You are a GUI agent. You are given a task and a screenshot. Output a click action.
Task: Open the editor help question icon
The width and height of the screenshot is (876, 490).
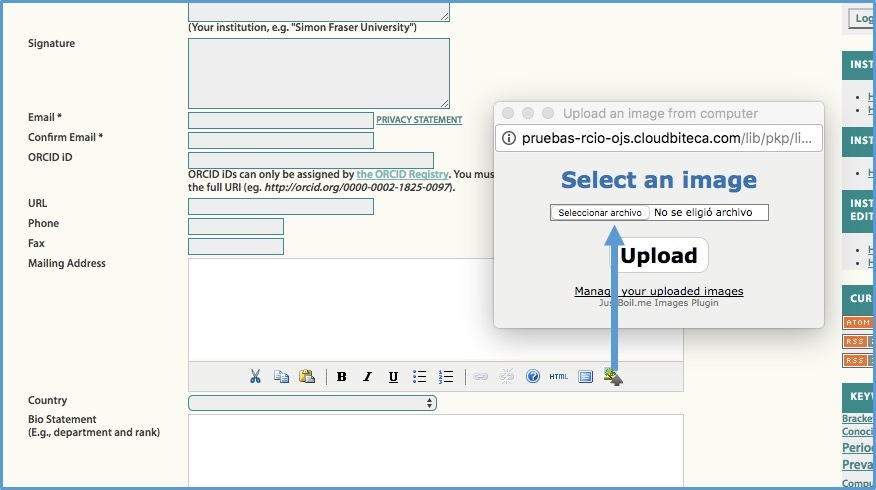tap(533, 377)
